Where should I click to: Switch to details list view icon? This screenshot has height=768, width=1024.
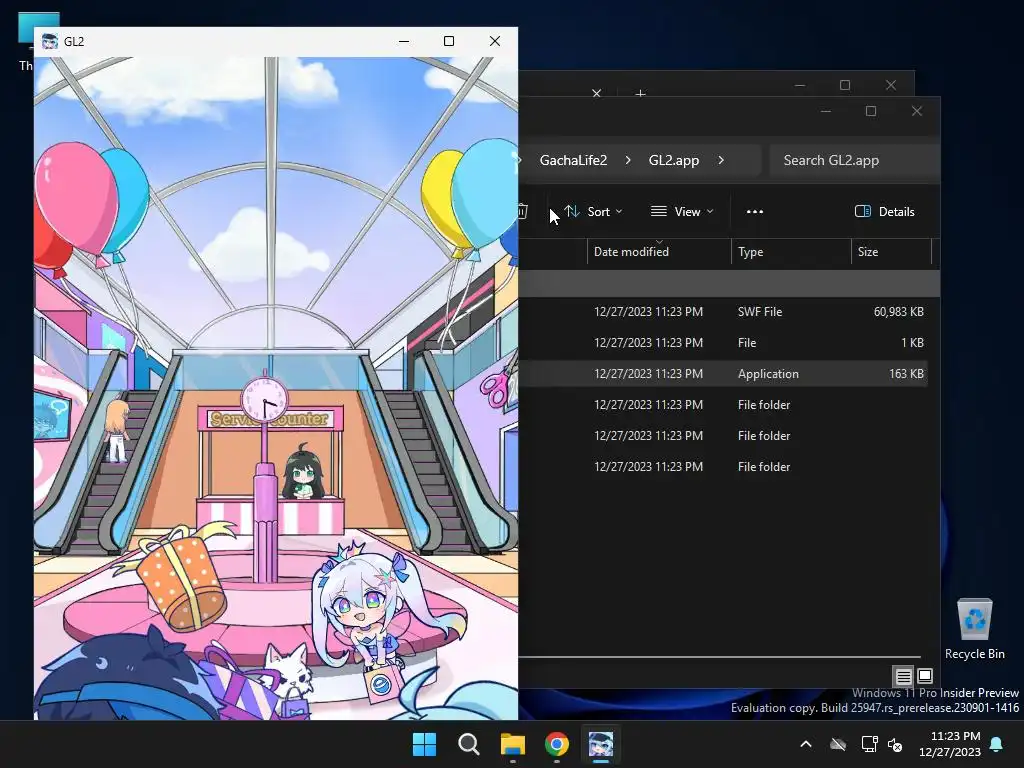pos(903,676)
